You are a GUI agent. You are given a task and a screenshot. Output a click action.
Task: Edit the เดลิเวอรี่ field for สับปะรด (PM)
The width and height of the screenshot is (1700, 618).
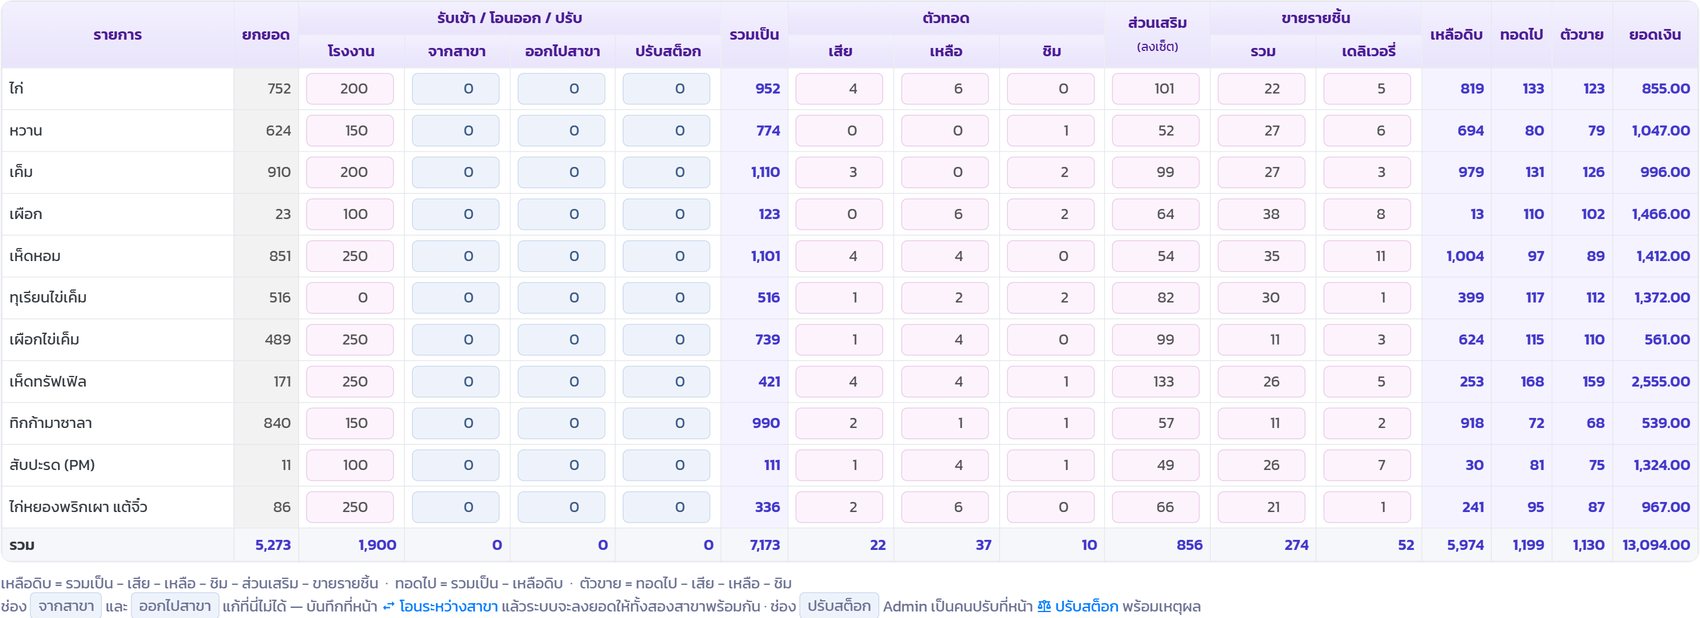(x=1367, y=465)
